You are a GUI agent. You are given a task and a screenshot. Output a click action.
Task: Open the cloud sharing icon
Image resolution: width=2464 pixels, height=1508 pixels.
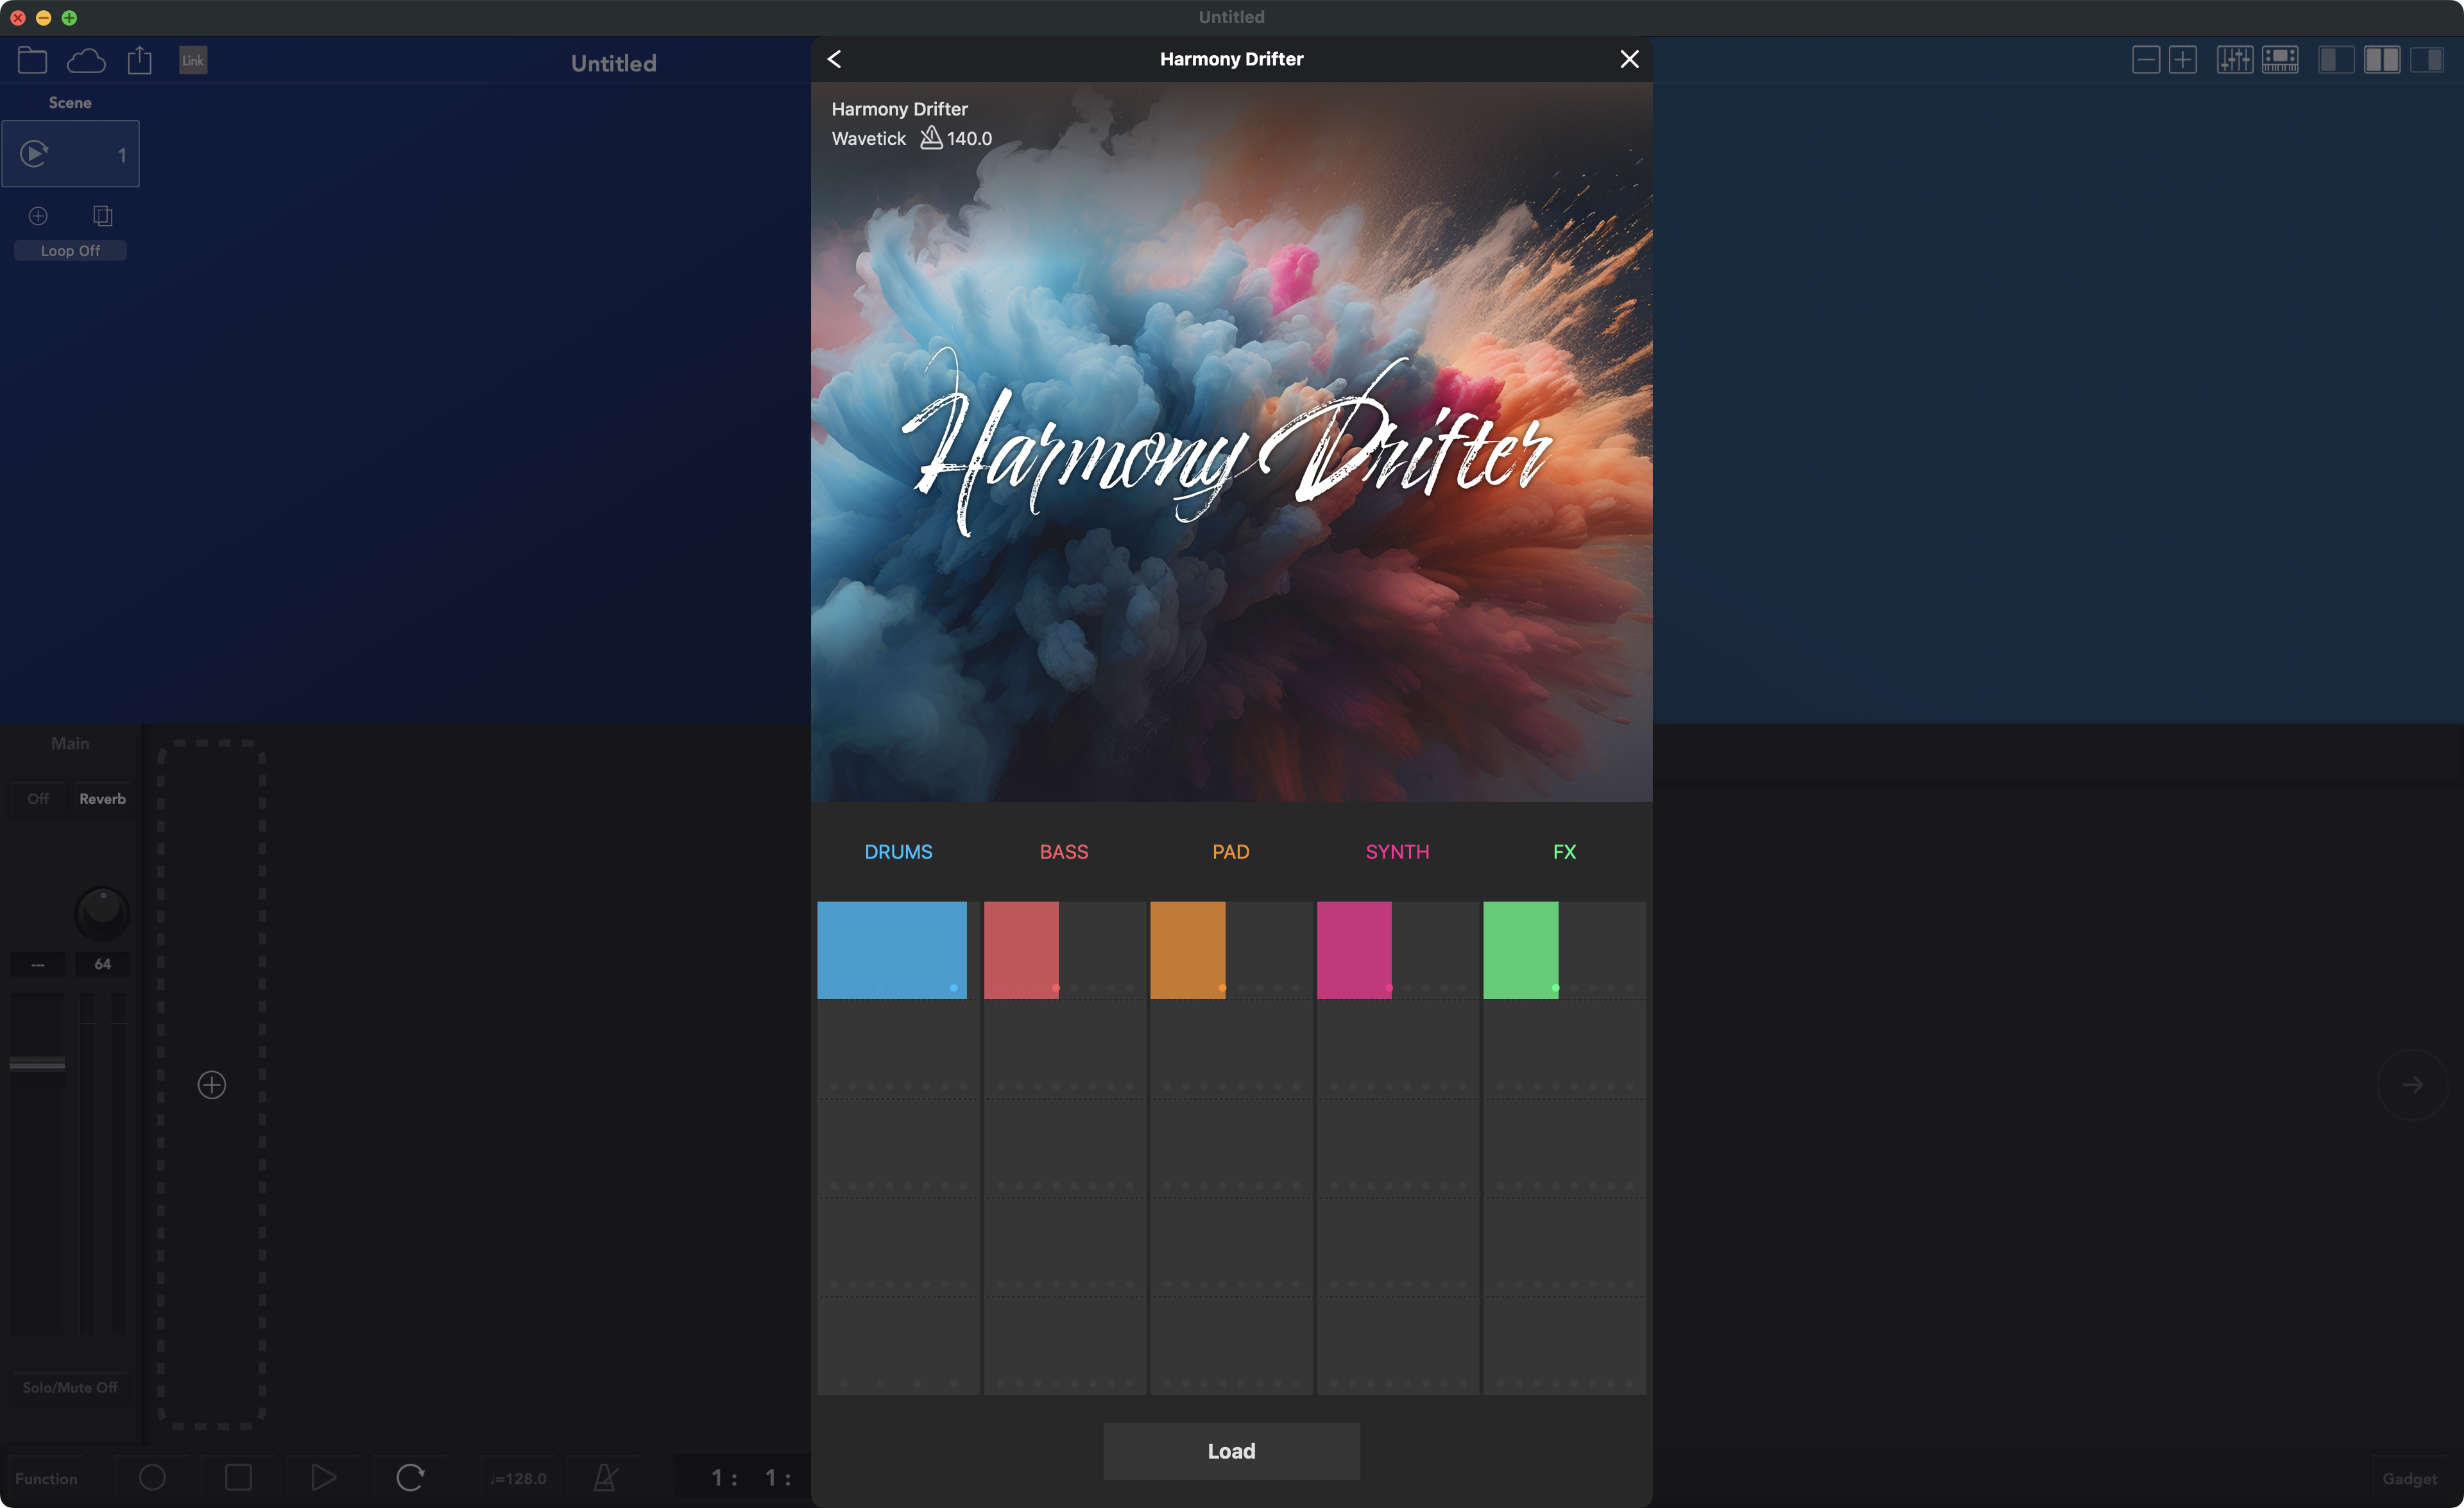[86, 61]
